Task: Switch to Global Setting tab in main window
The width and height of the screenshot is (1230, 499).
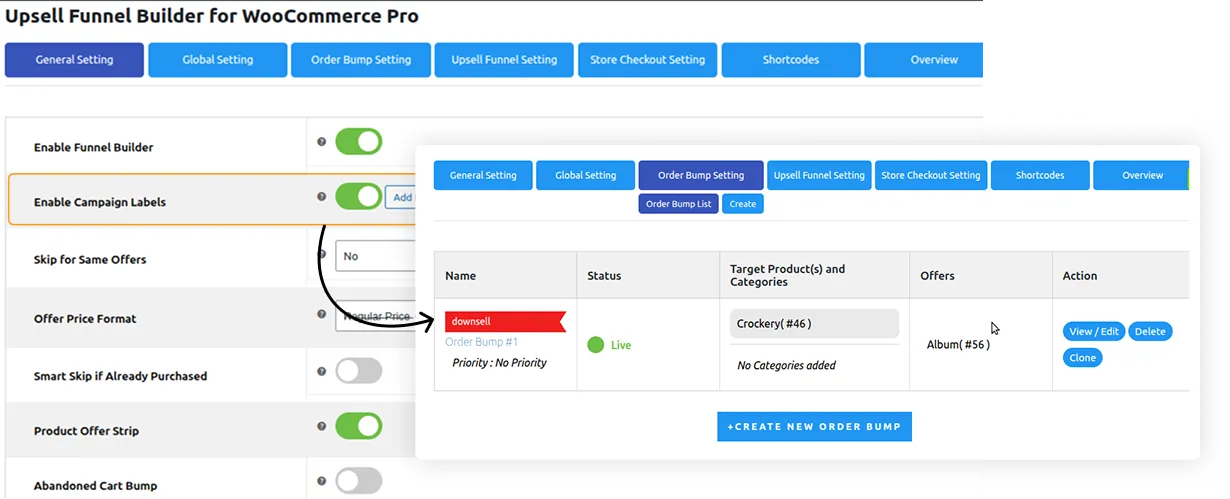Action: (x=218, y=60)
